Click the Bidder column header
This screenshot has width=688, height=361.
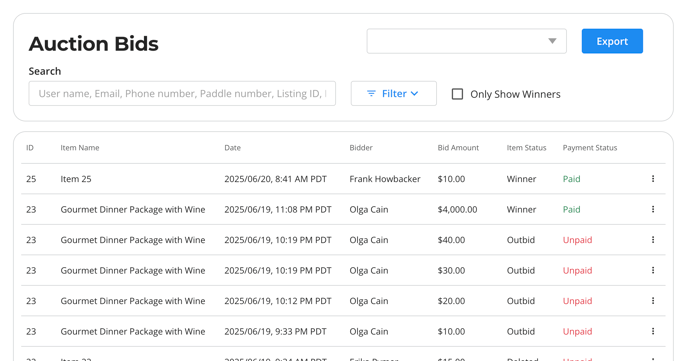pyautogui.click(x=361, y=148)
